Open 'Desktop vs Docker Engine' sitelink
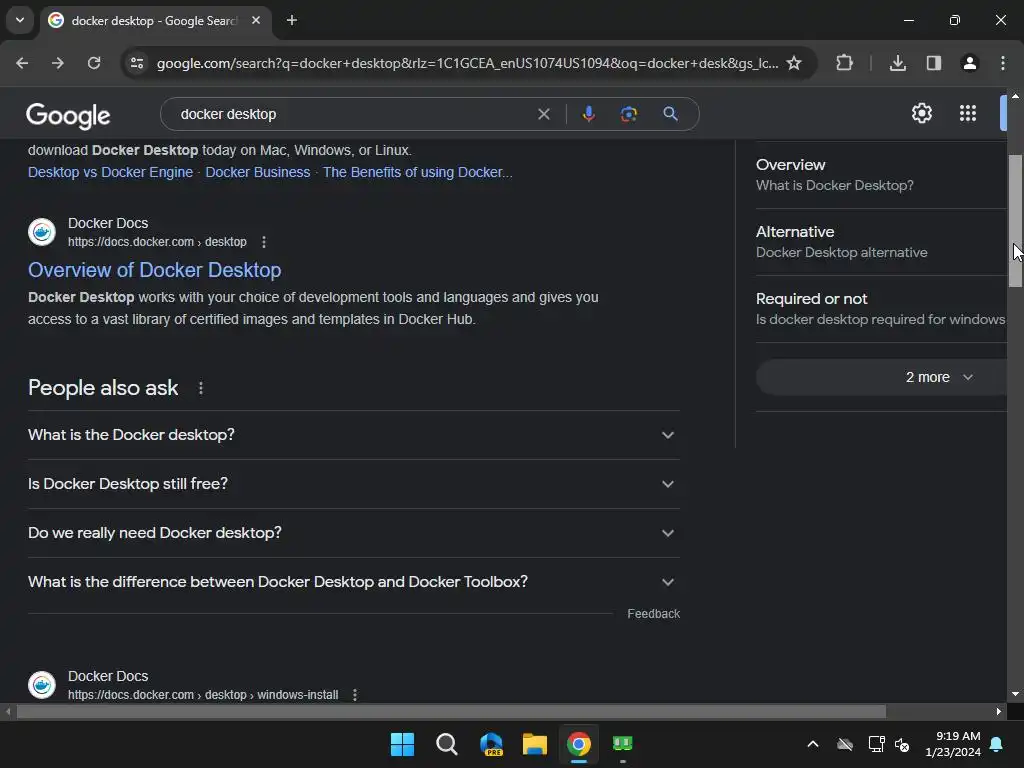1024x768 pixels. coord(110,172)
